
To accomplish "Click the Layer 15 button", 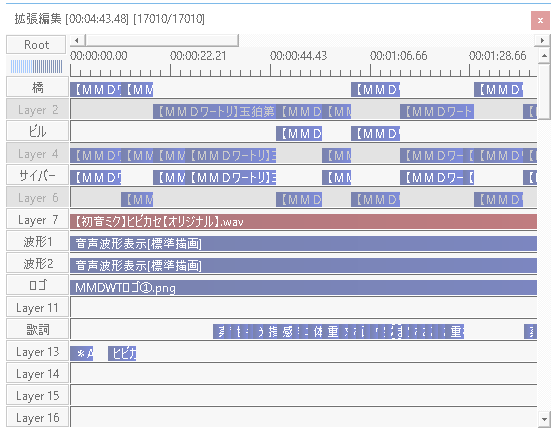I will click(37, 396).
